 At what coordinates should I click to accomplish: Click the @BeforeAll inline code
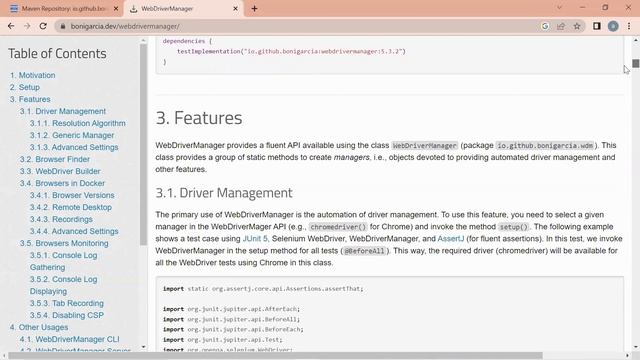pos(364,251)
